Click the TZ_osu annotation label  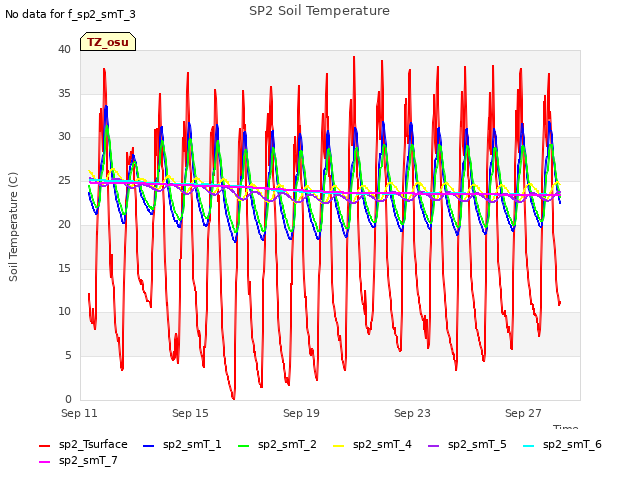[108, 42]
